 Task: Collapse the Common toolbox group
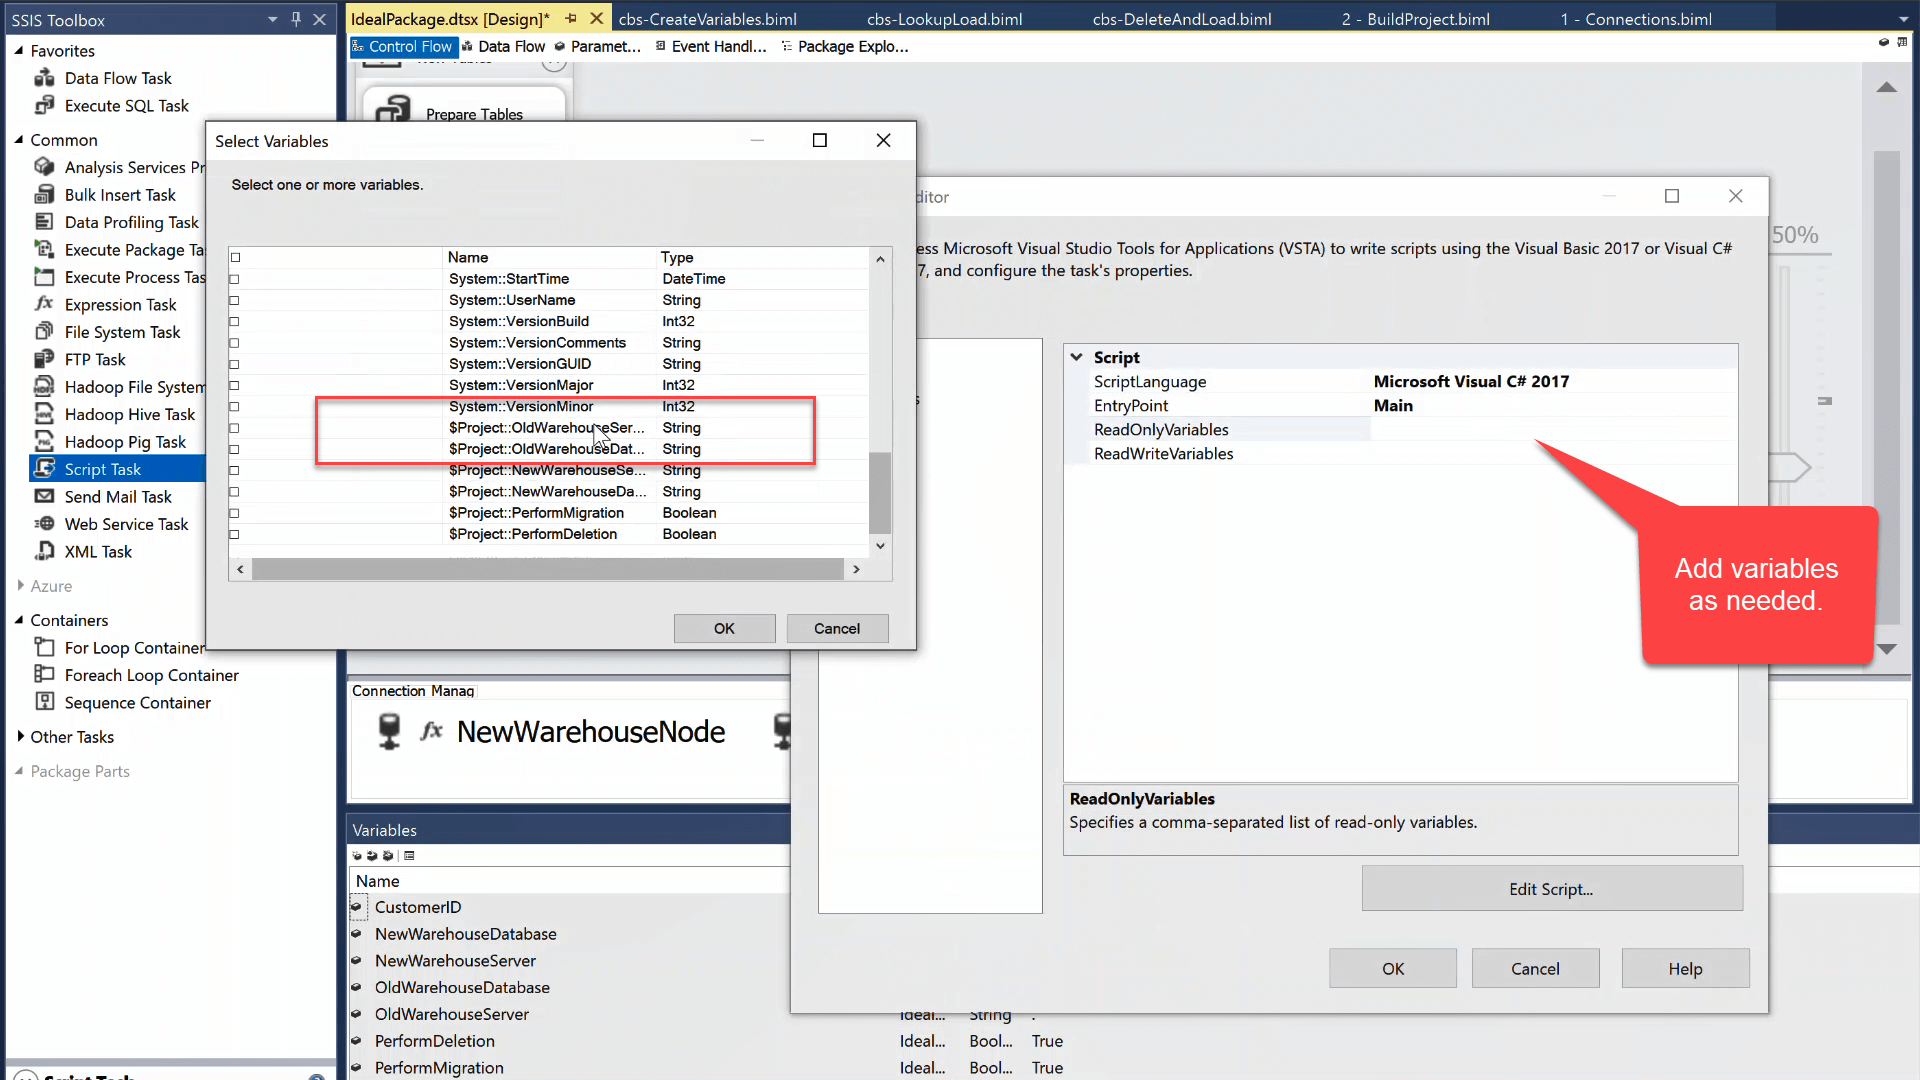pyautogui.click(x=19, y=139)
